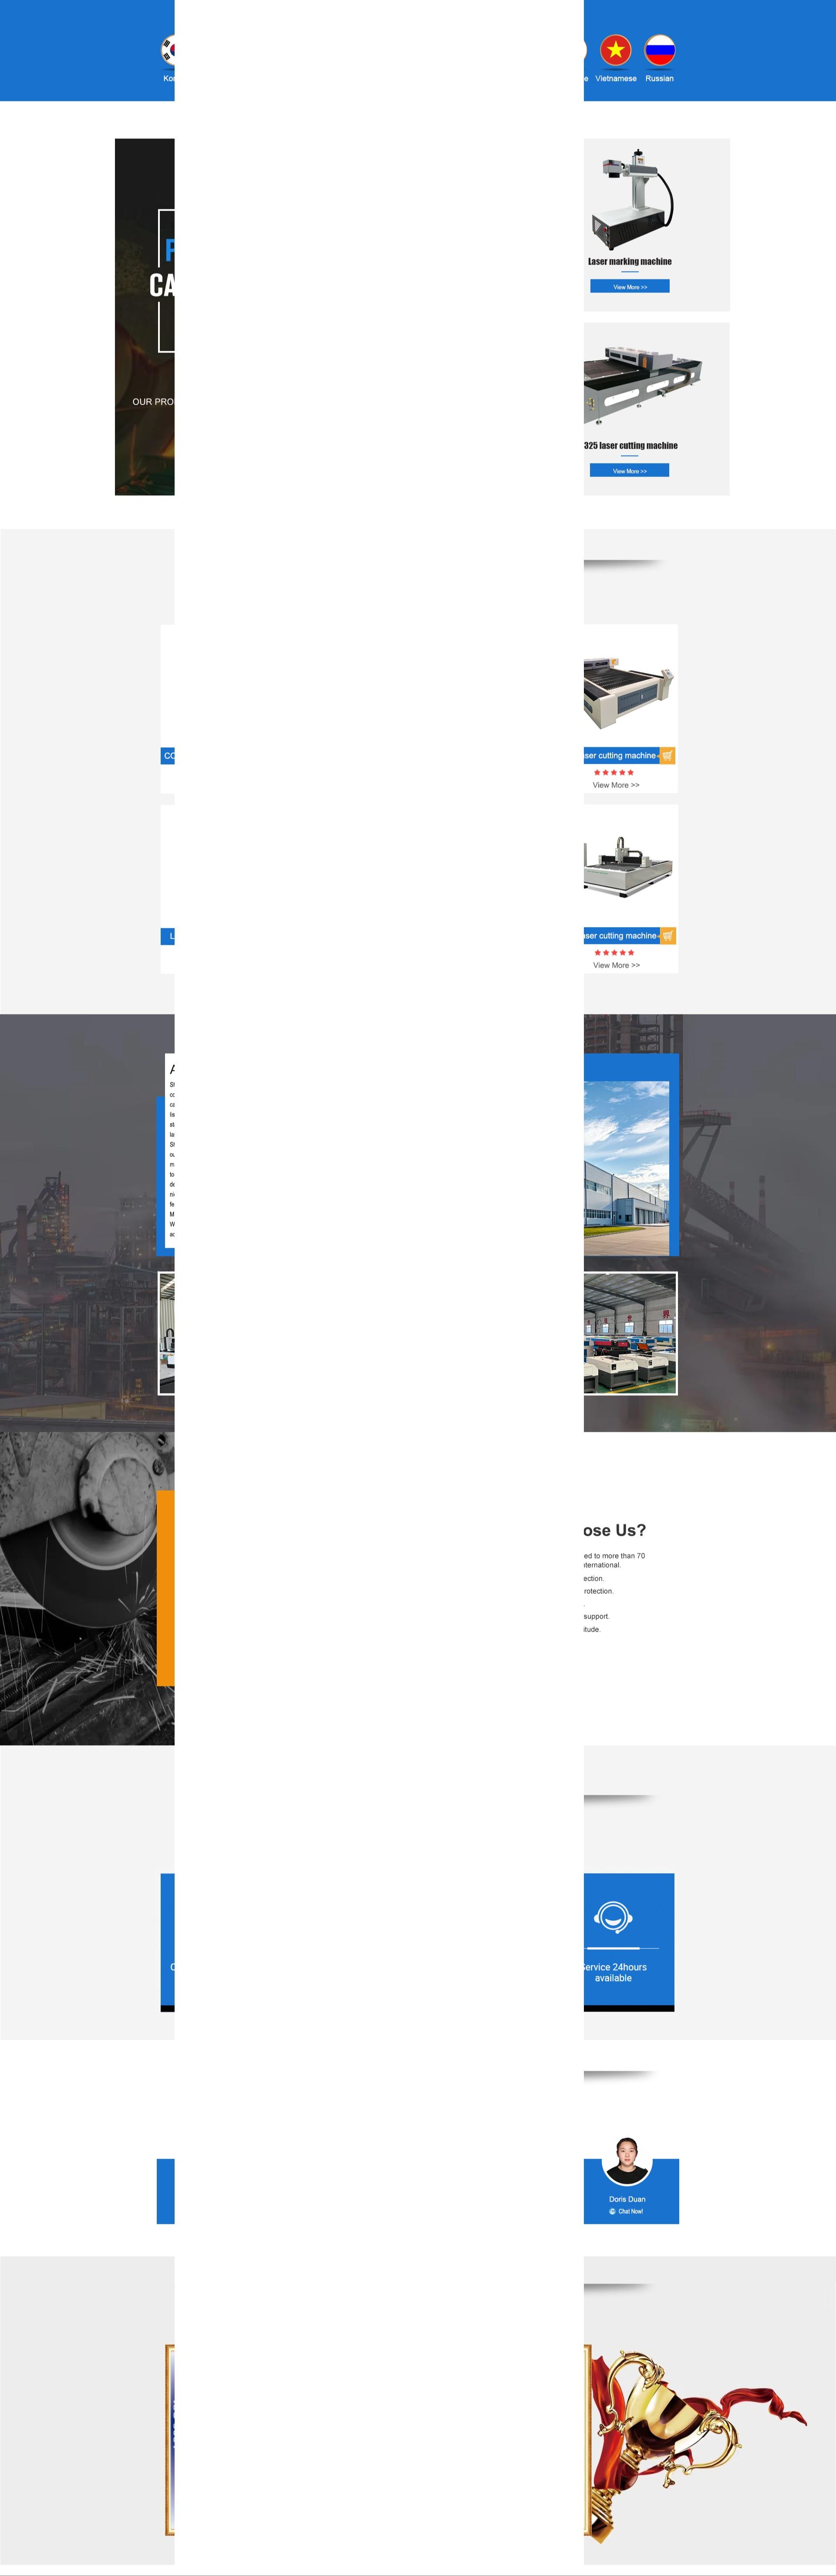The width and height of the screenshot is (836, 2576).
Task: Open View More under 1325 laser cutting machine
Action: coord(629,471)
